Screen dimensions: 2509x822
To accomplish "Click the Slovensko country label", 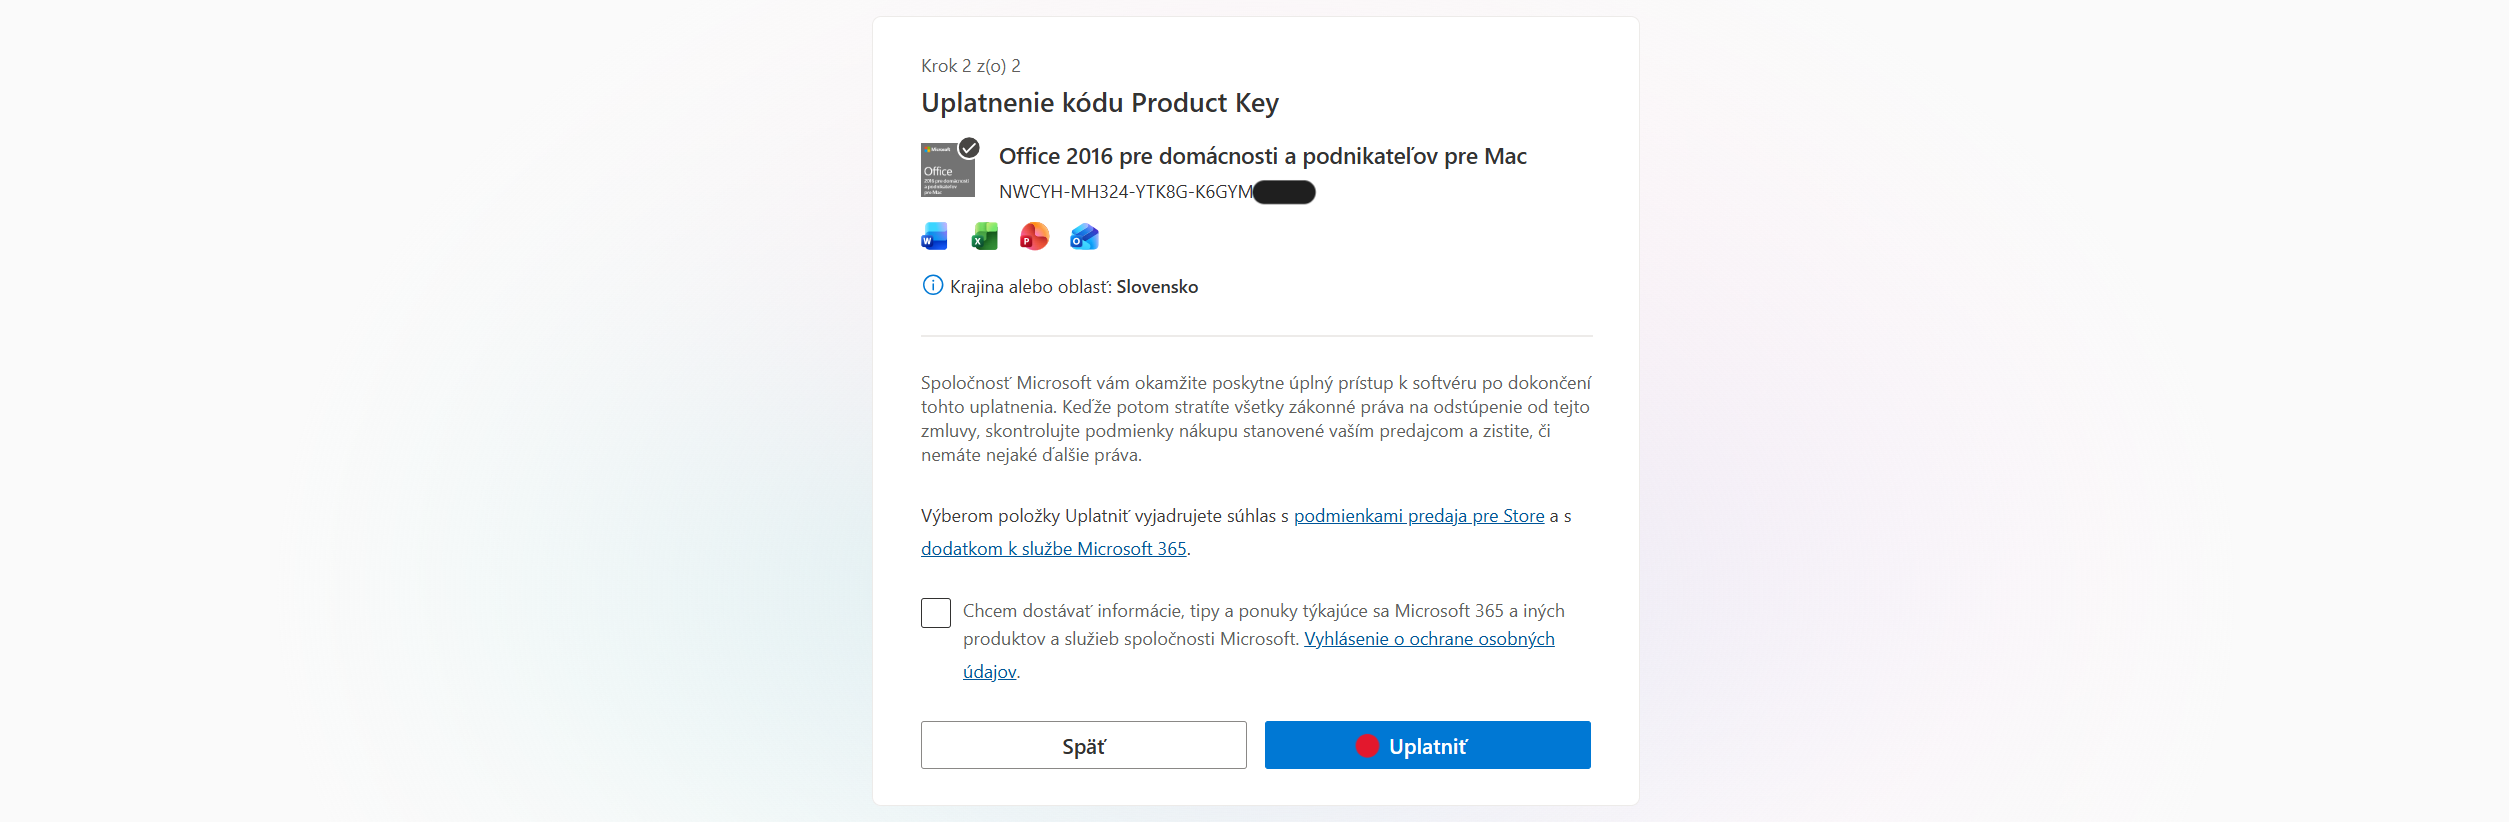I will click(1157, 287).
